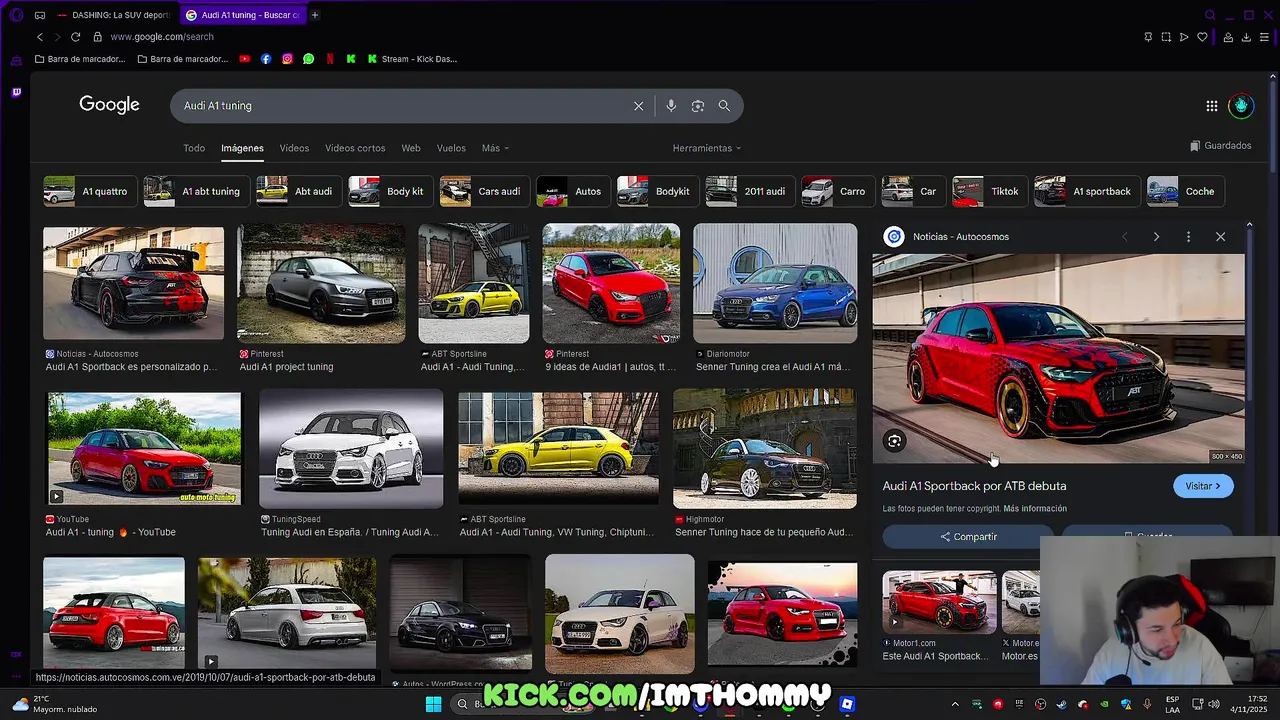Submit search with magnifier icon
This screenshot has height=720, width=1280.
pyautogui.click(x=724, y=106)
